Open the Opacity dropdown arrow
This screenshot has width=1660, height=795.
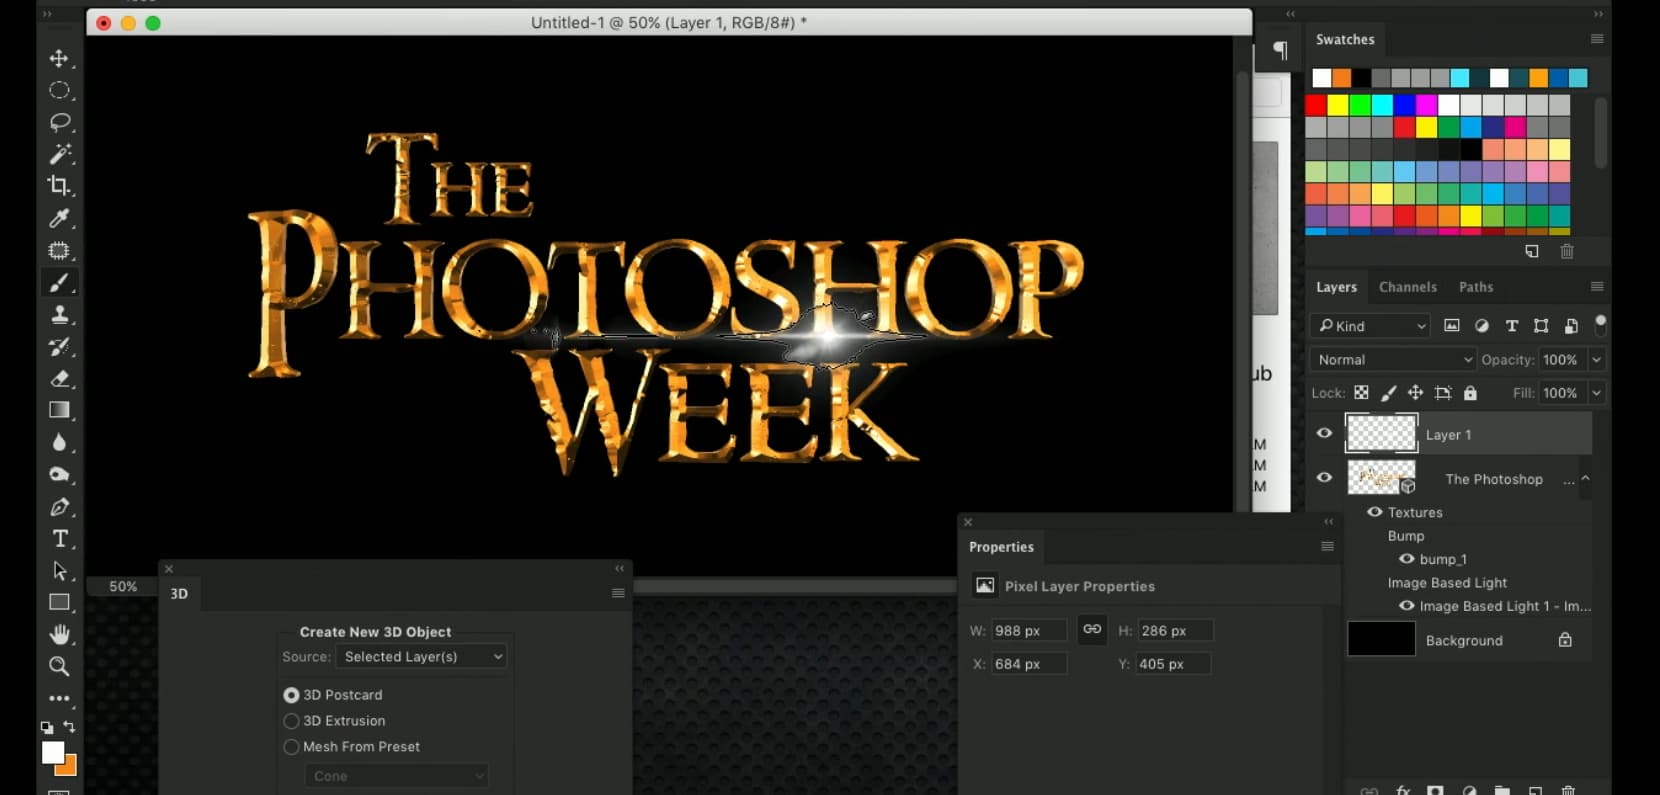tap(1597, 360)
